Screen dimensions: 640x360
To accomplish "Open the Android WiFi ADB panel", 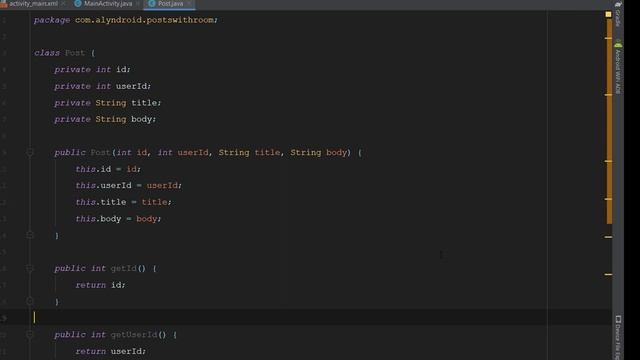I will (x=618, y=68).
